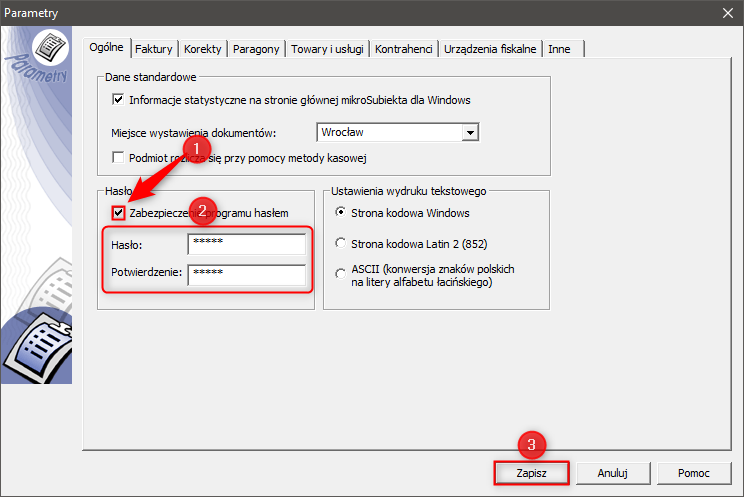
Task: Click the Anuluj button
Action: coord(613,473)
